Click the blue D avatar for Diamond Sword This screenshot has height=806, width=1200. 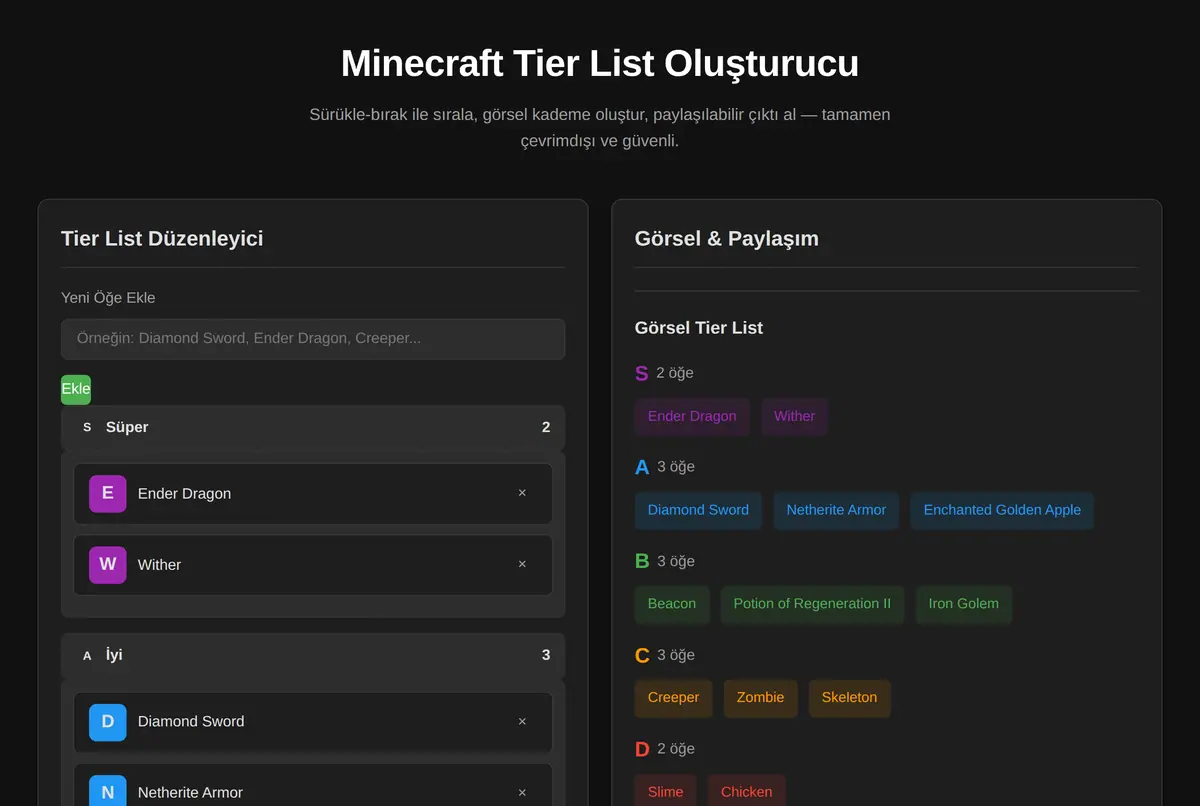(x=108, y=721)
